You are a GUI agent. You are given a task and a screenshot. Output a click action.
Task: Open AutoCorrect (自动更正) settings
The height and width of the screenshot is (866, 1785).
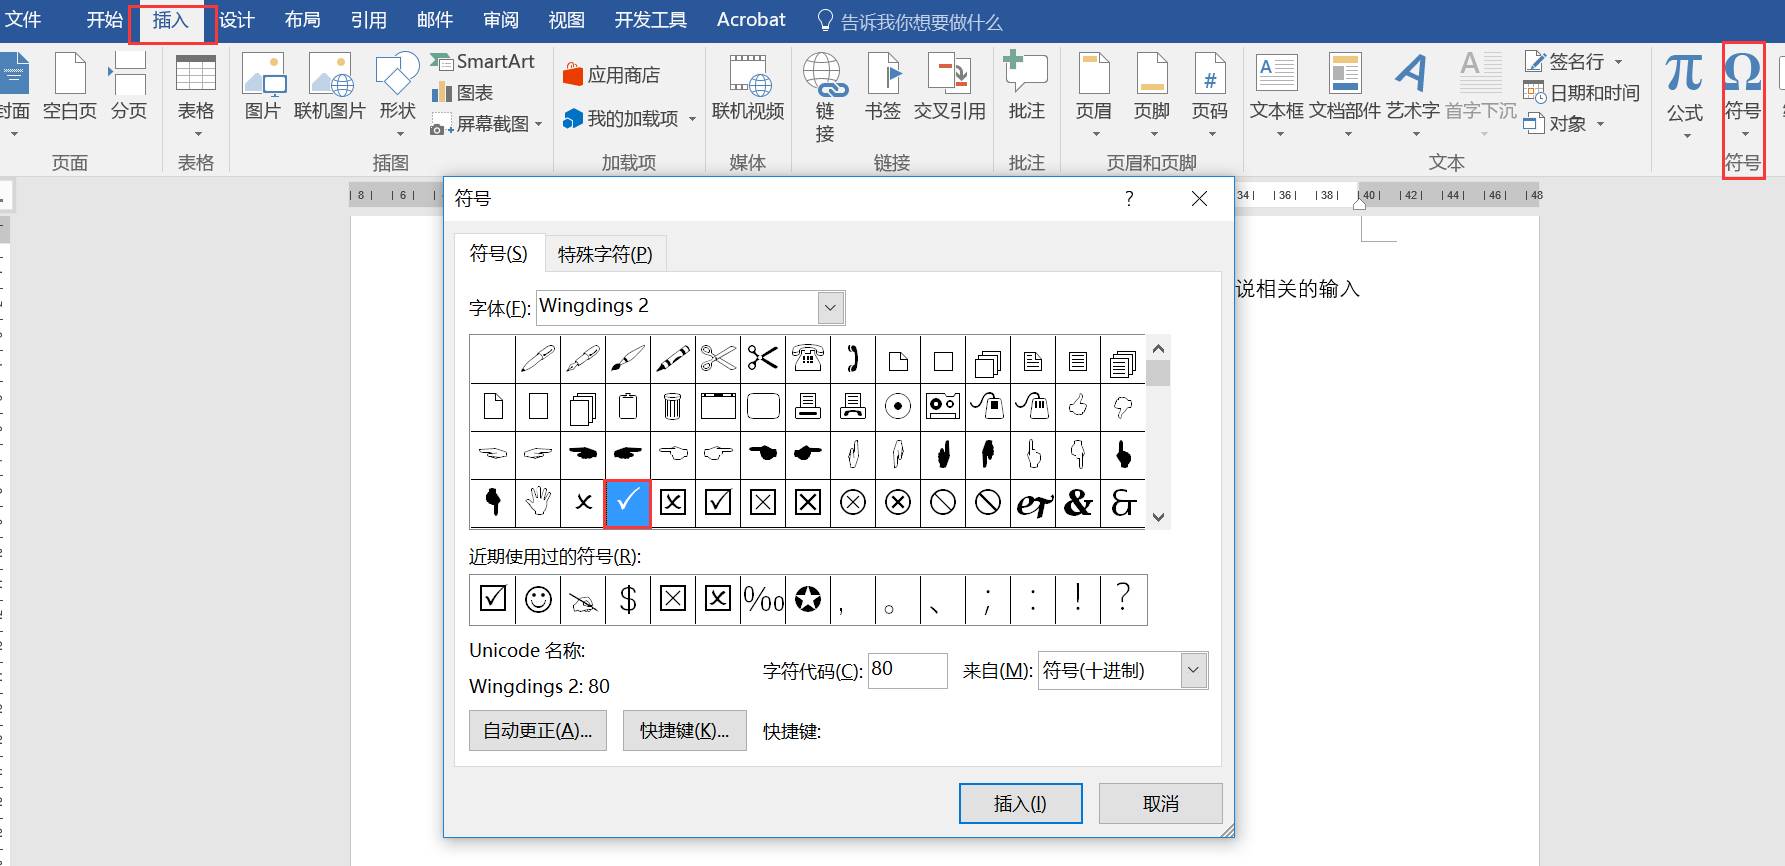(x=538, y=730)
